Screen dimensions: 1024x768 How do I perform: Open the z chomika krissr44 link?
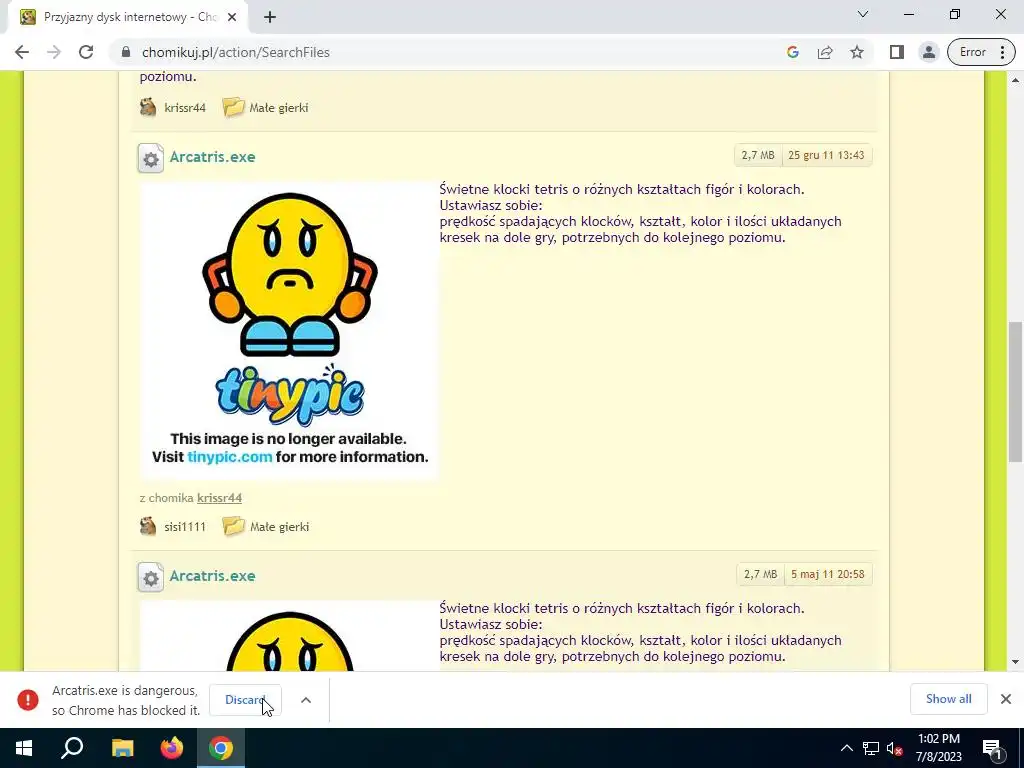[x=219, y=498]
